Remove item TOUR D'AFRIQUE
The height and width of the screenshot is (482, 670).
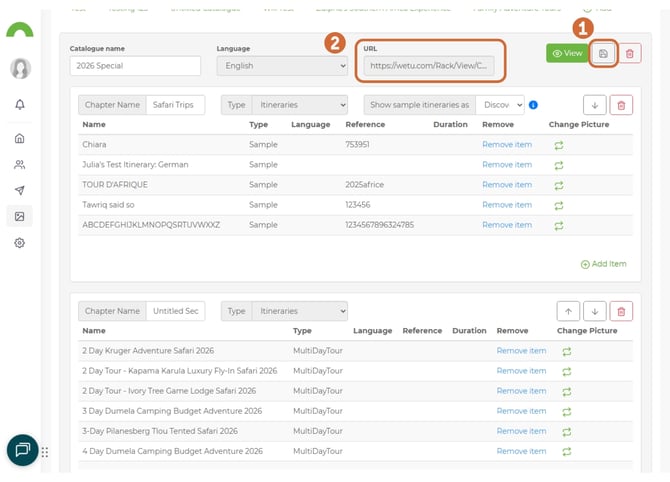(x=507, y=185)
